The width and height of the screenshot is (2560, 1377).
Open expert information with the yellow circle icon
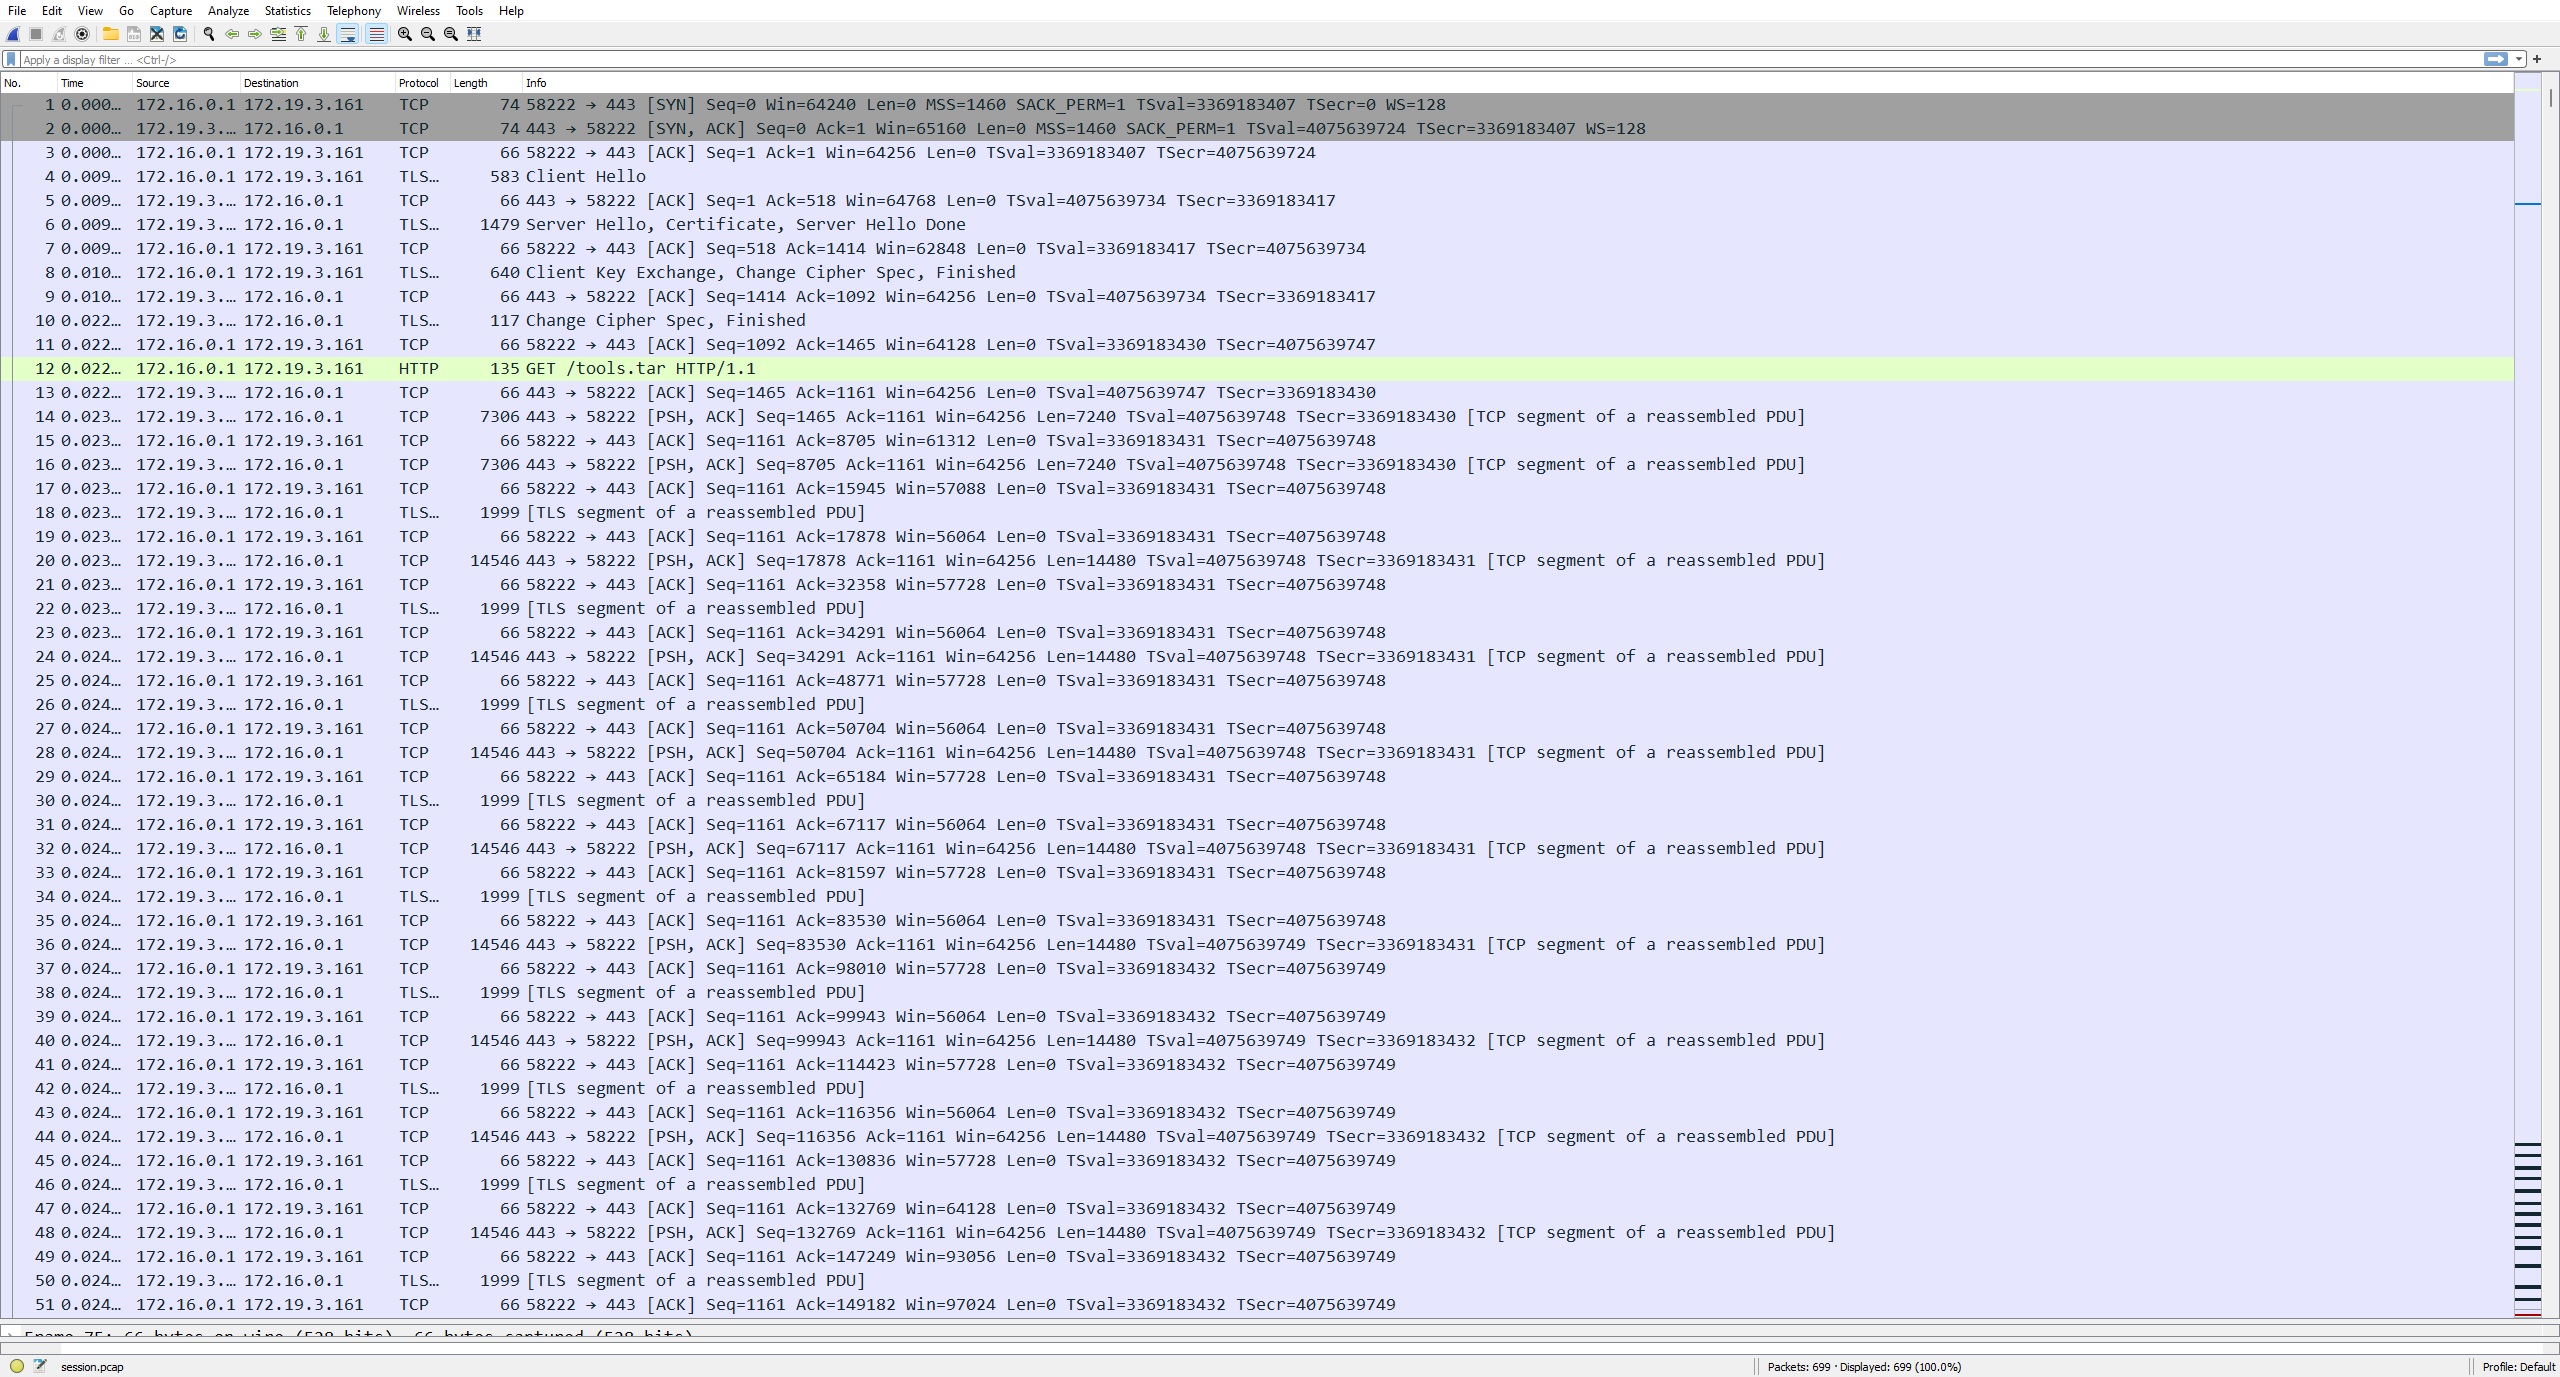[x=17, y=1366]
